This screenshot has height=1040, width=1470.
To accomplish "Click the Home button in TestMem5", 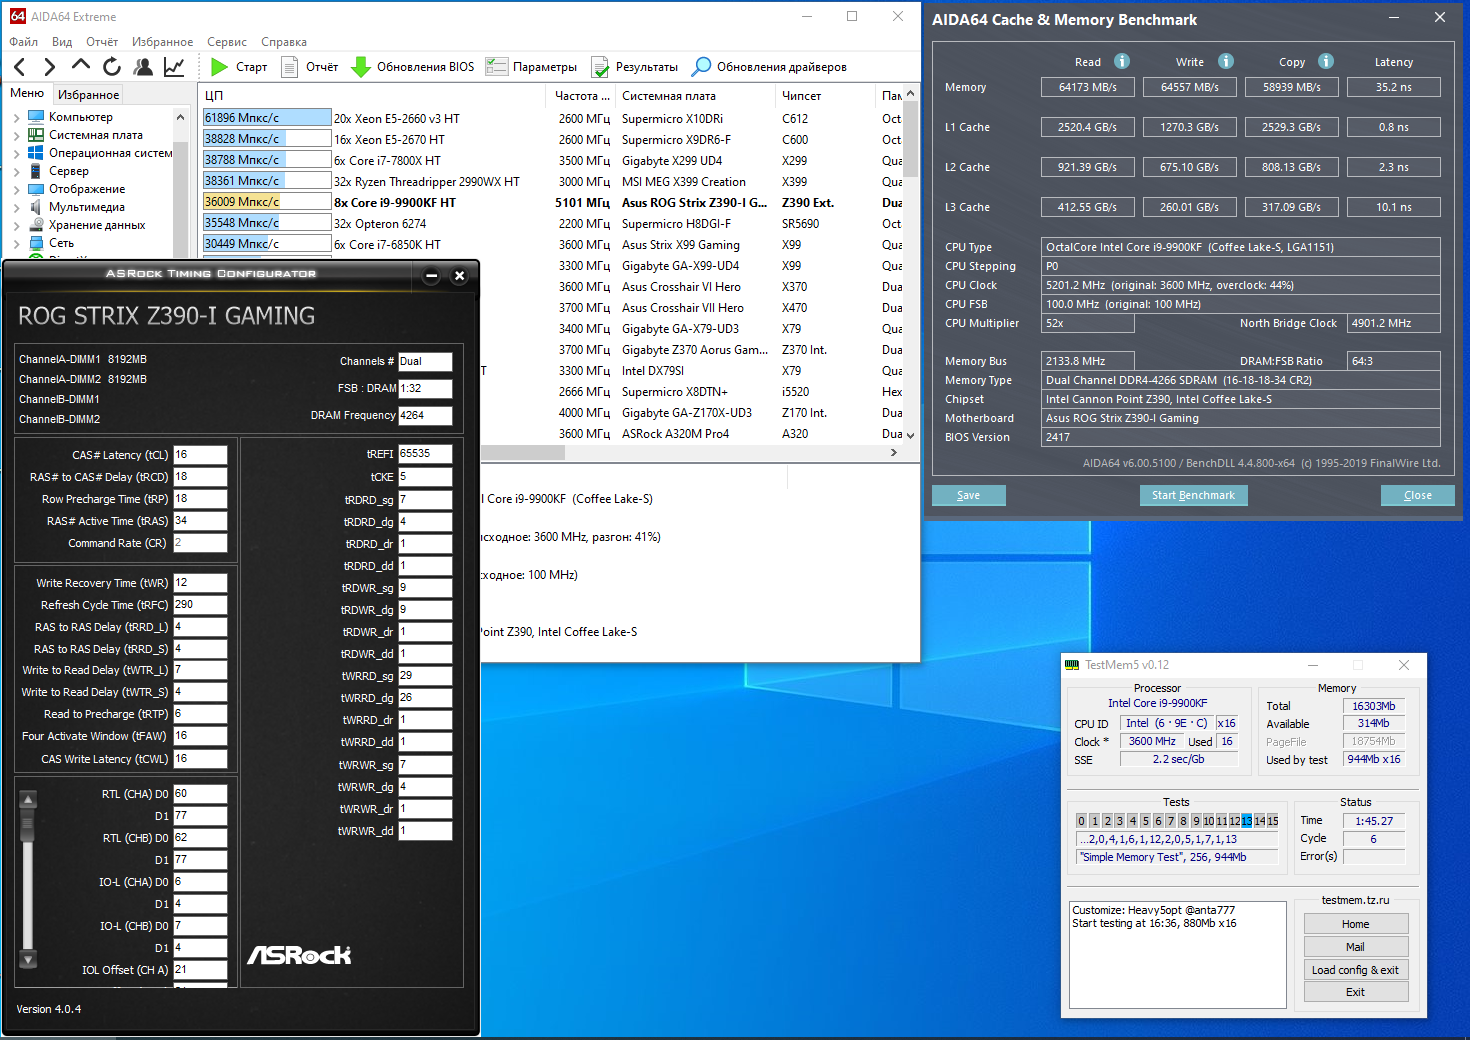I will point(1356,924).
